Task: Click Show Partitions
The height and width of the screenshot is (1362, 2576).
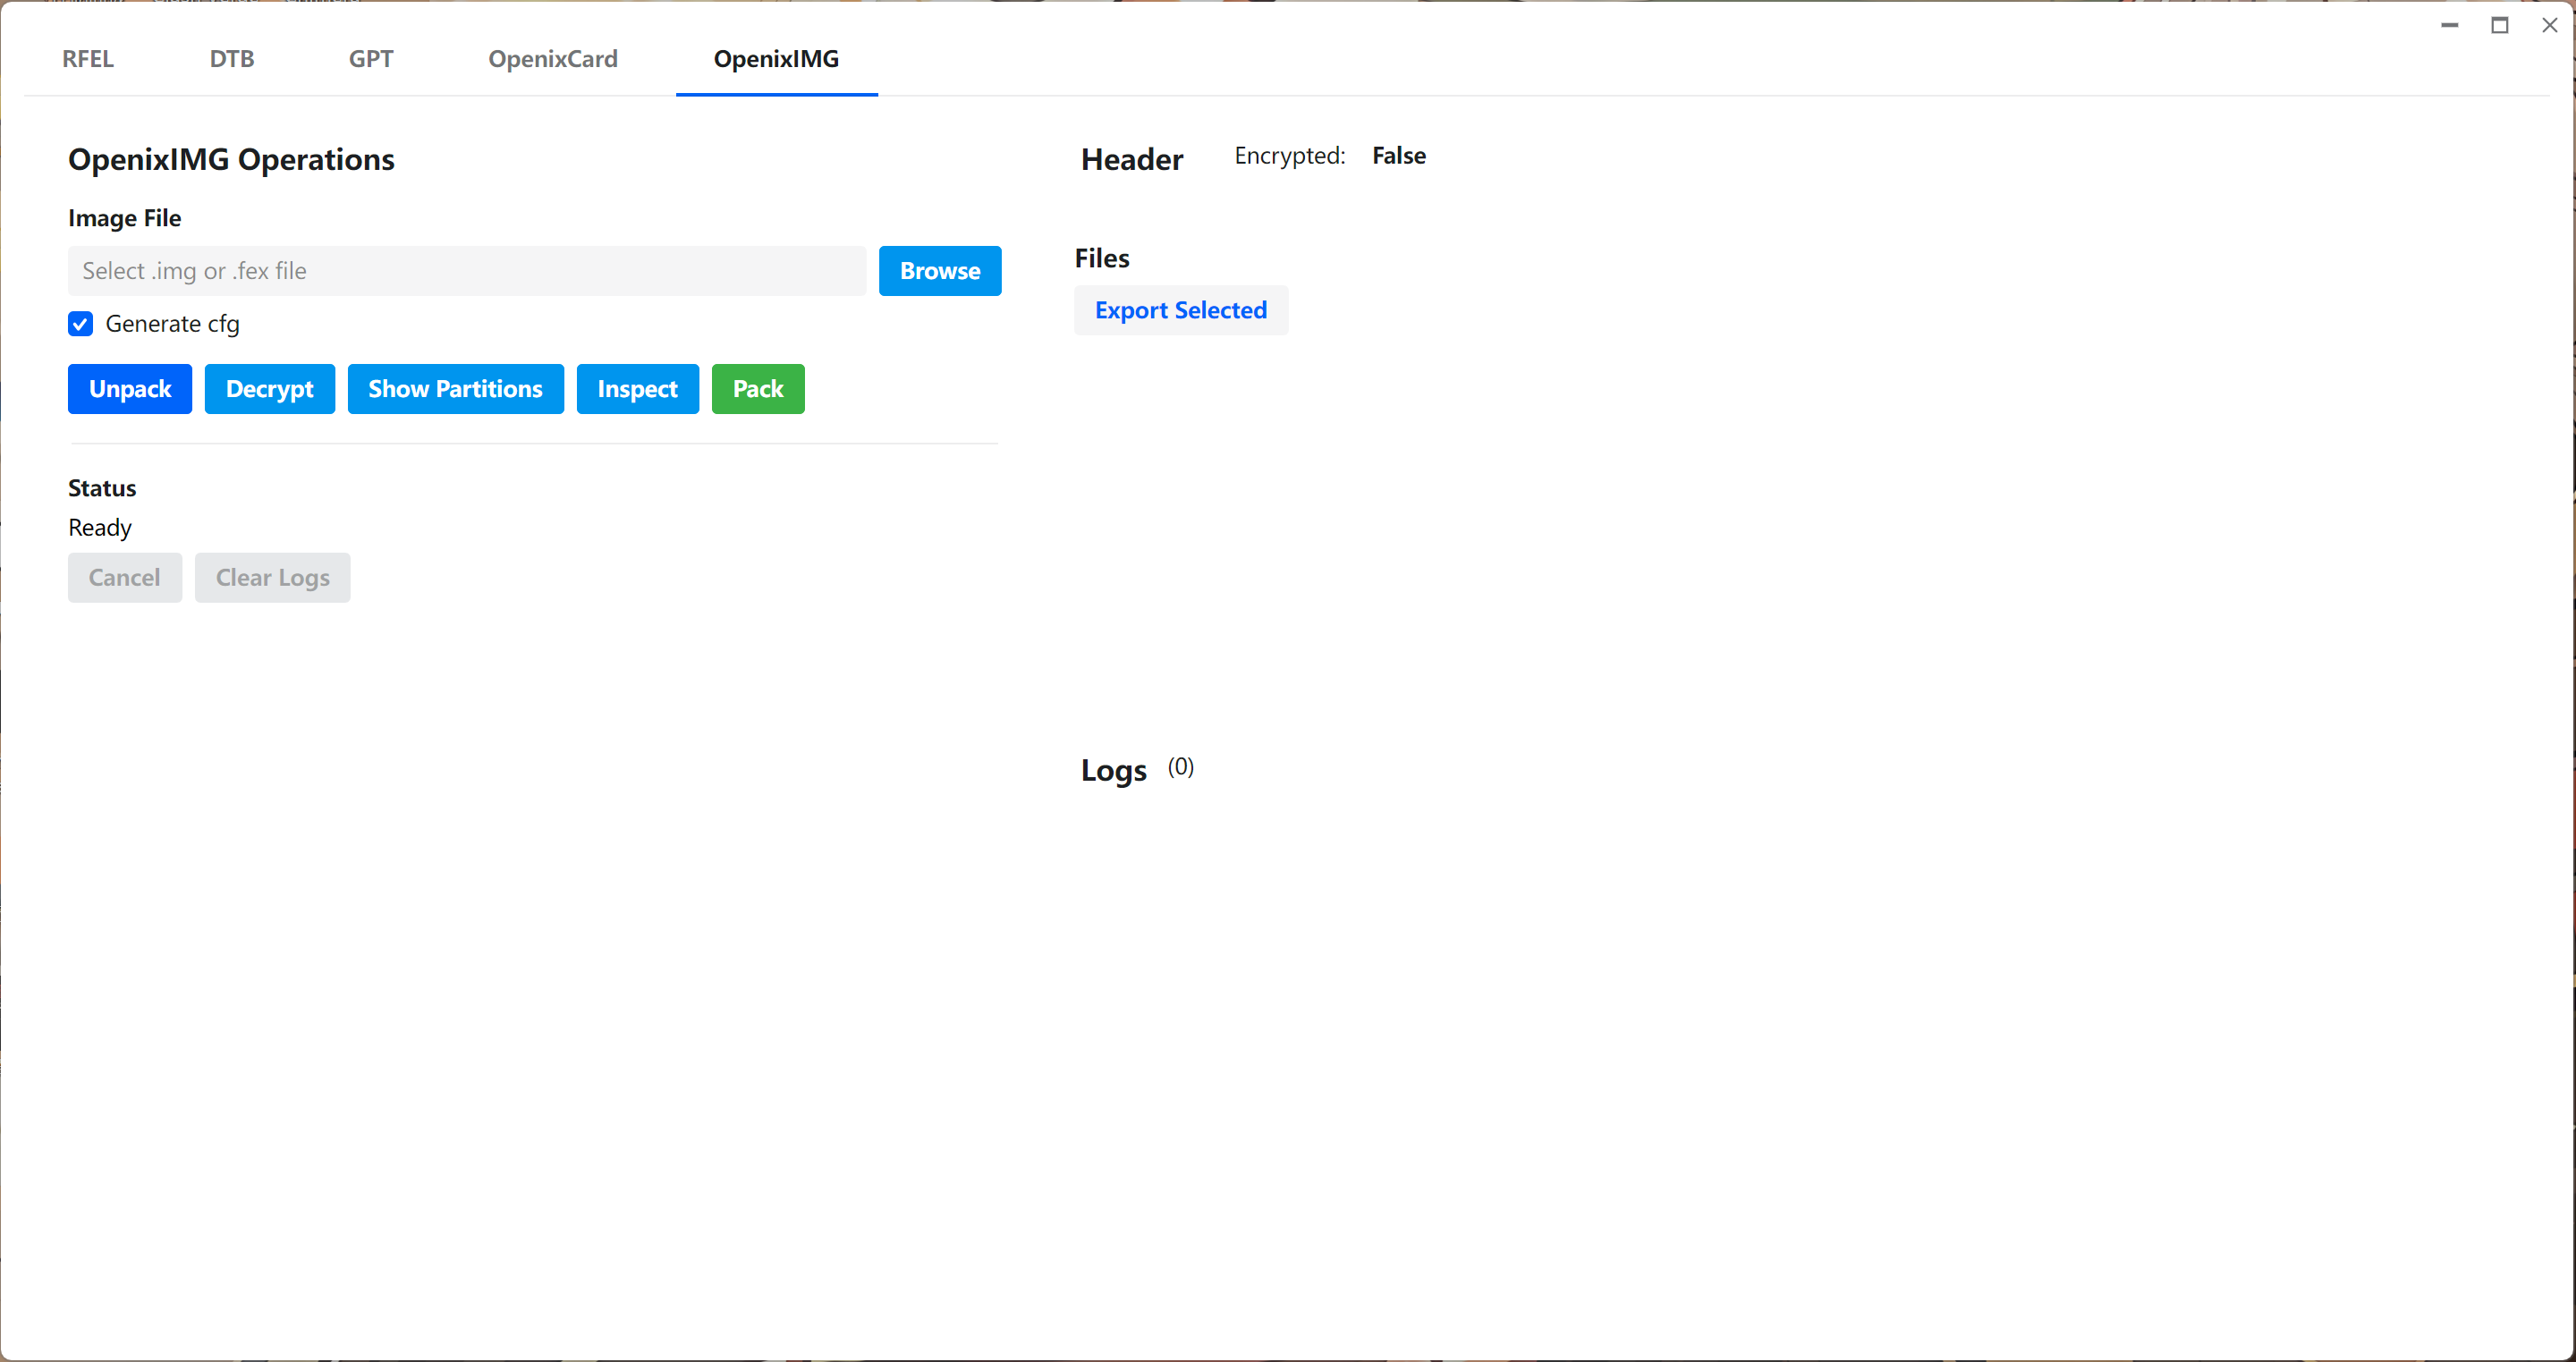Action: coord(455,389)
